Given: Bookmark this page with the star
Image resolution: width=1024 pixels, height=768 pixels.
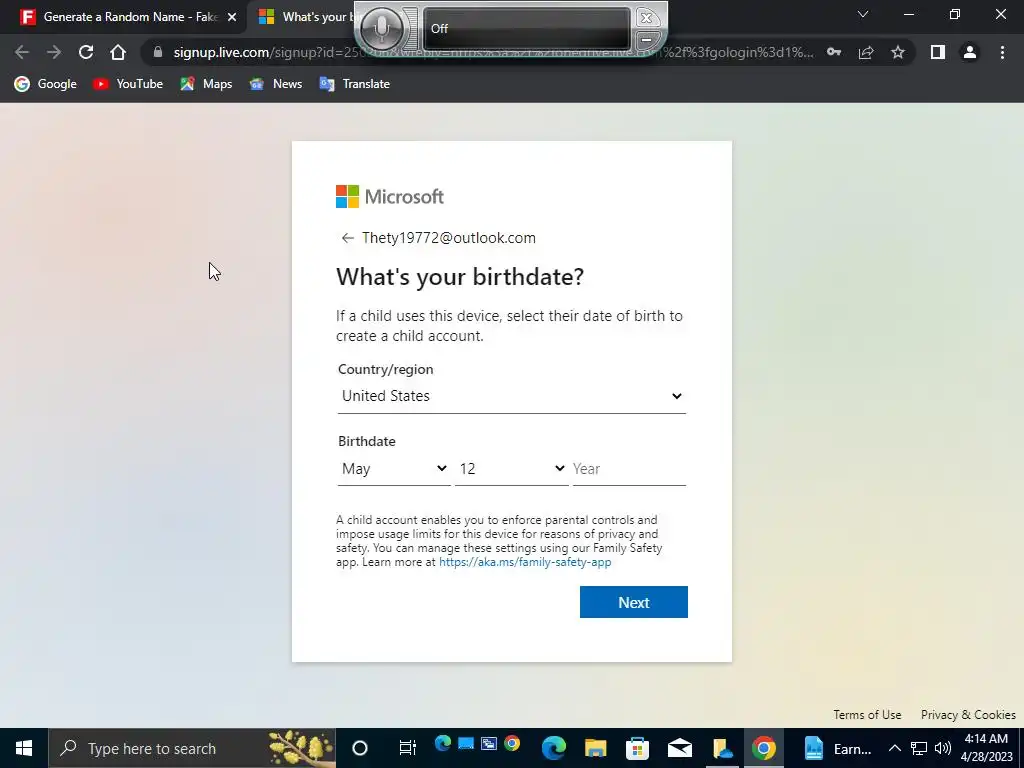Looking at the screenshot, I should click(x=898, y=52).
